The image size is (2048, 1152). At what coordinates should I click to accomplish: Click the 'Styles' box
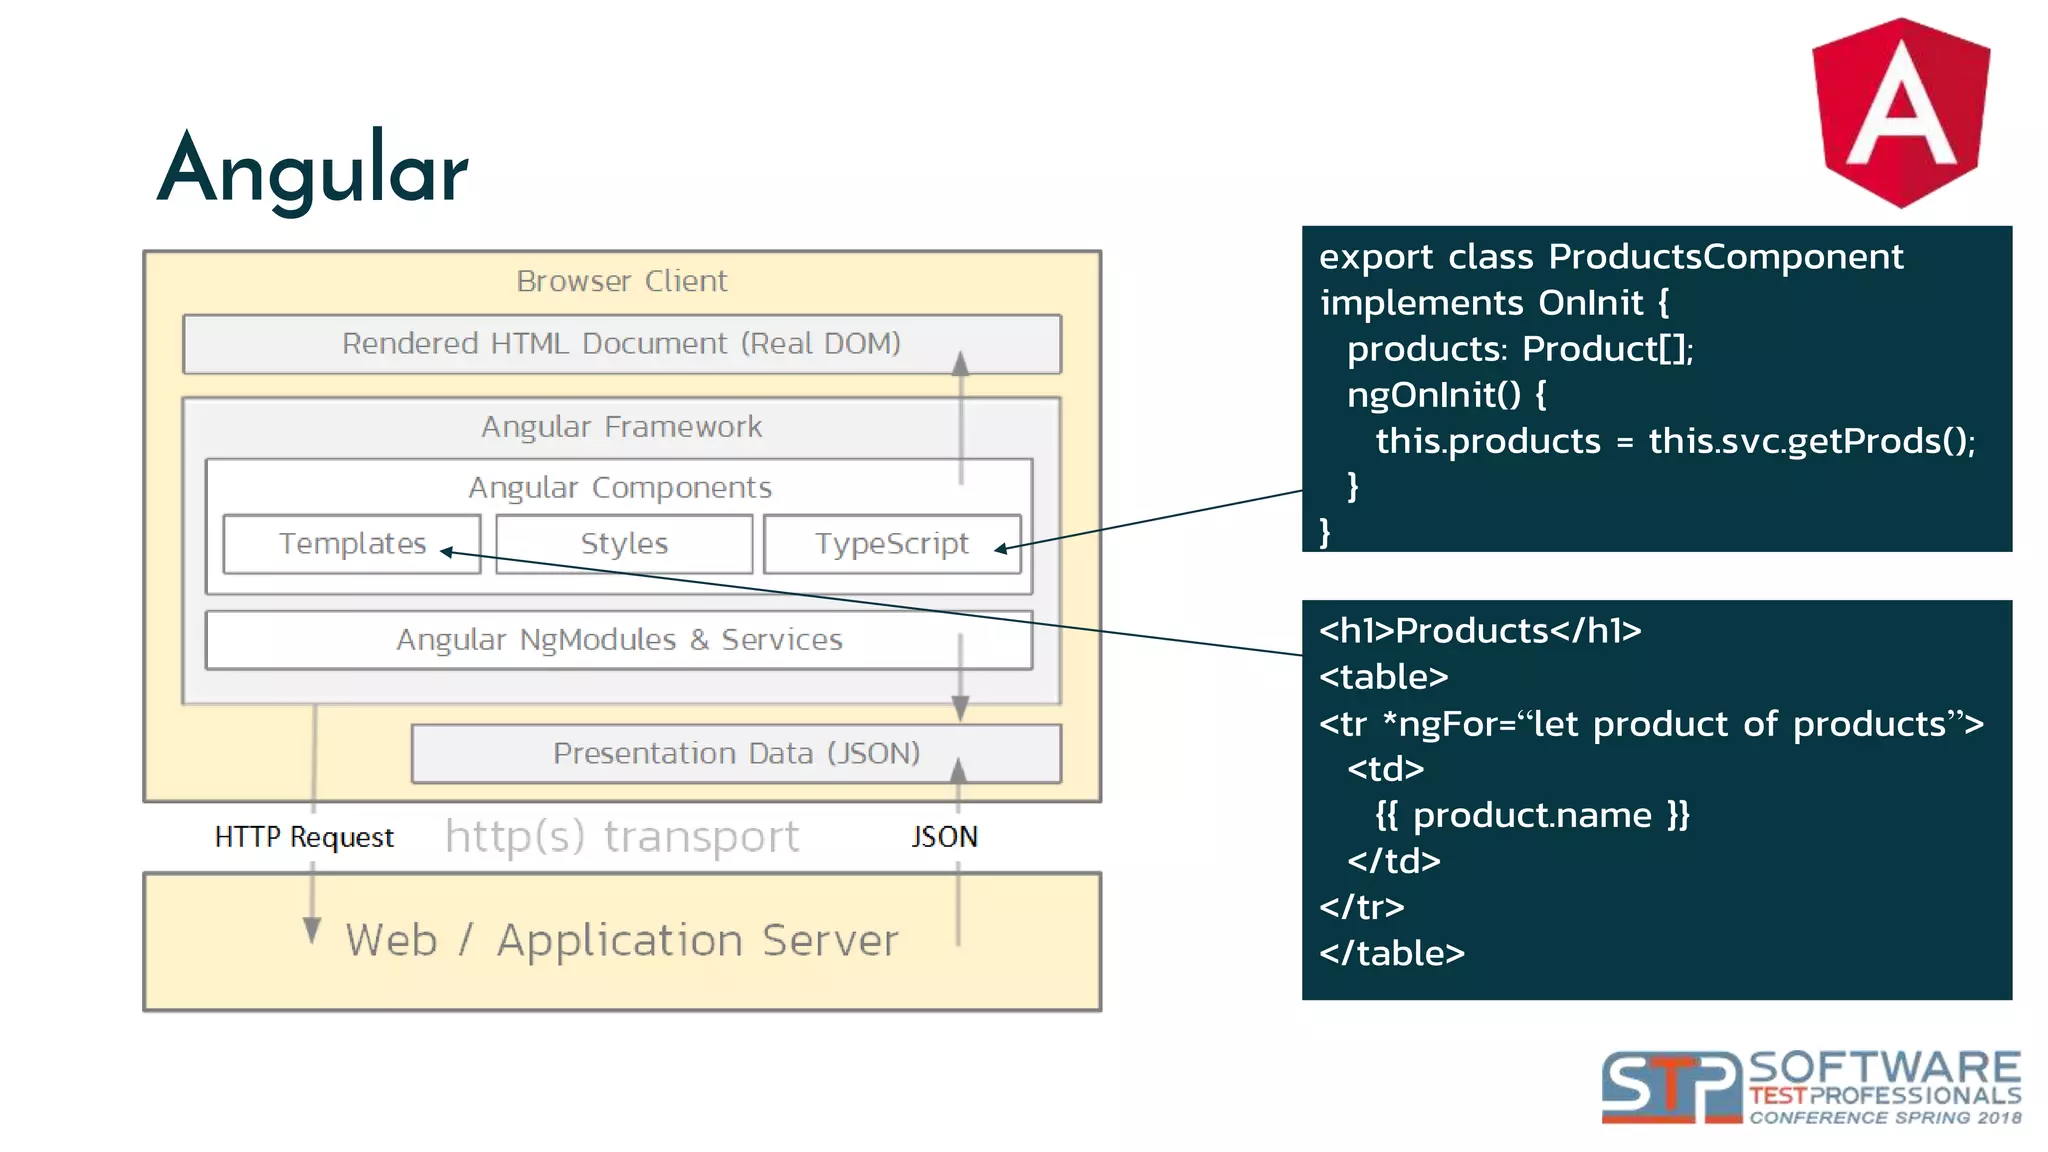coord(624,544)
